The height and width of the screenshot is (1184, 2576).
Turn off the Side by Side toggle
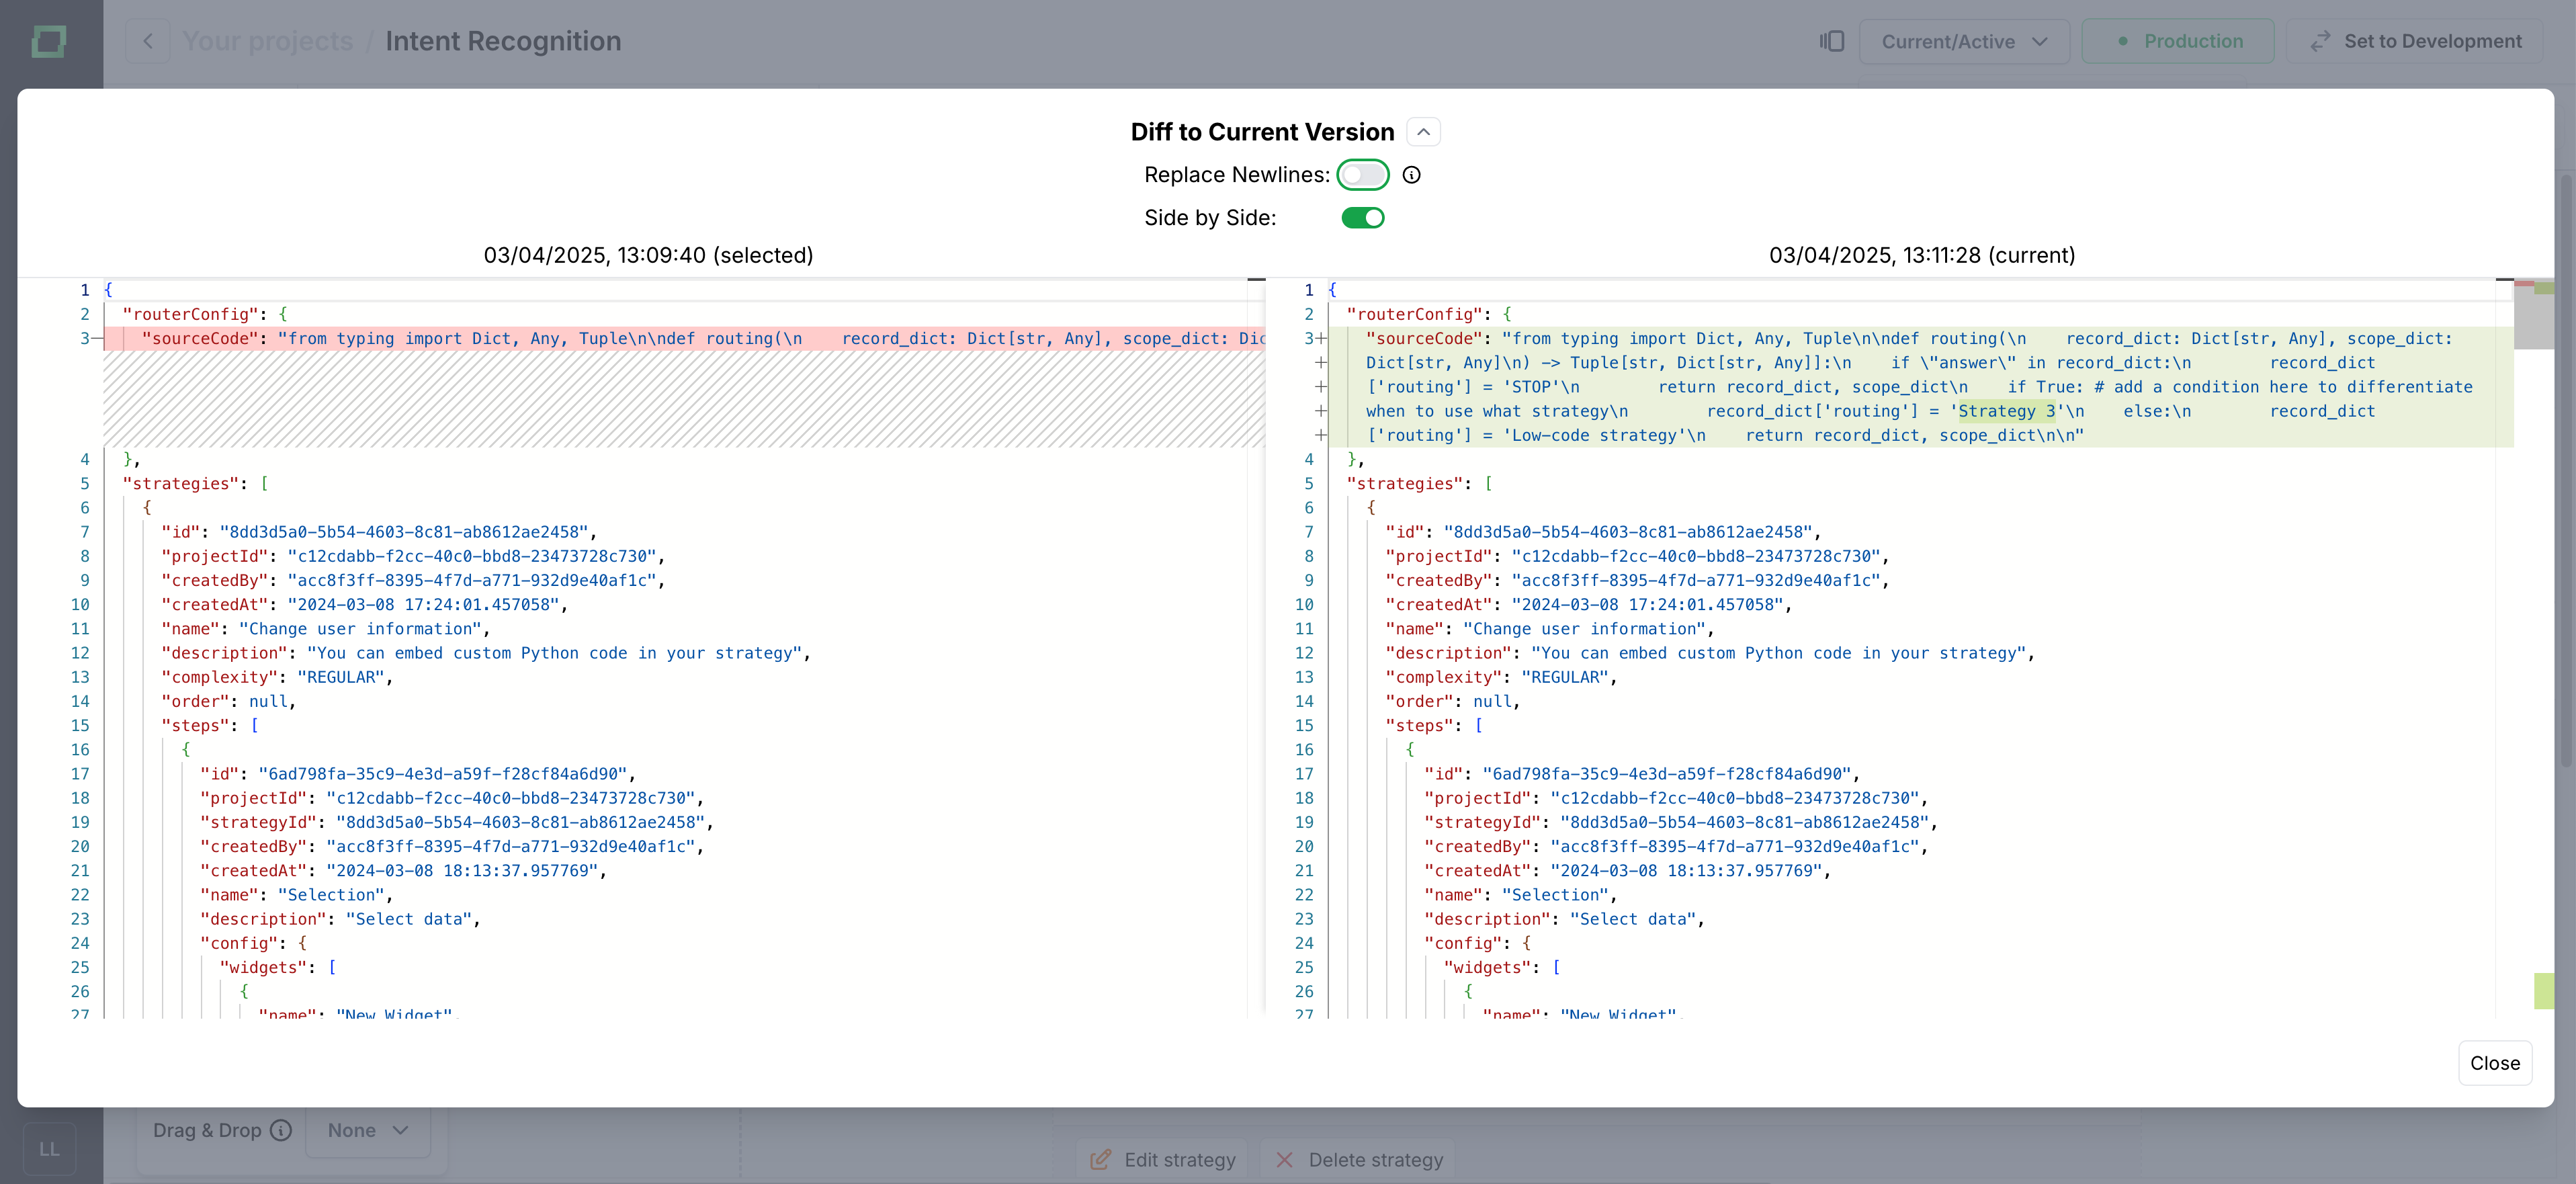[1362, 218]
